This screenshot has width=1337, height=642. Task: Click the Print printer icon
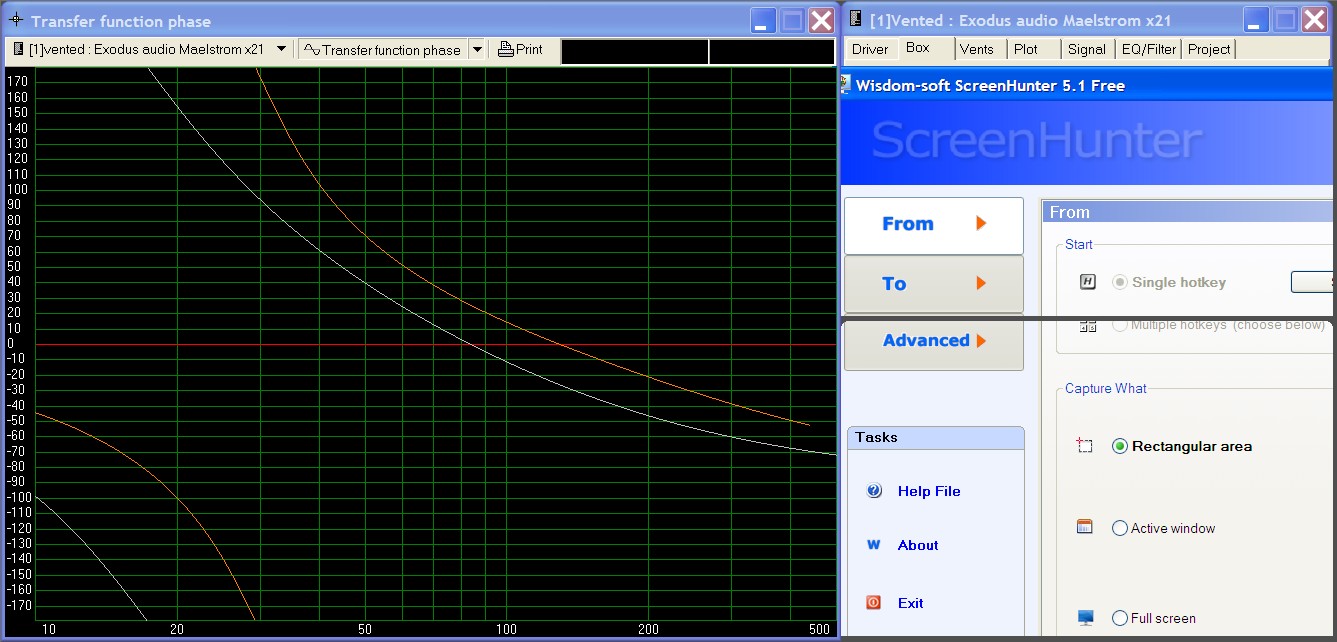tap(506, 50)
